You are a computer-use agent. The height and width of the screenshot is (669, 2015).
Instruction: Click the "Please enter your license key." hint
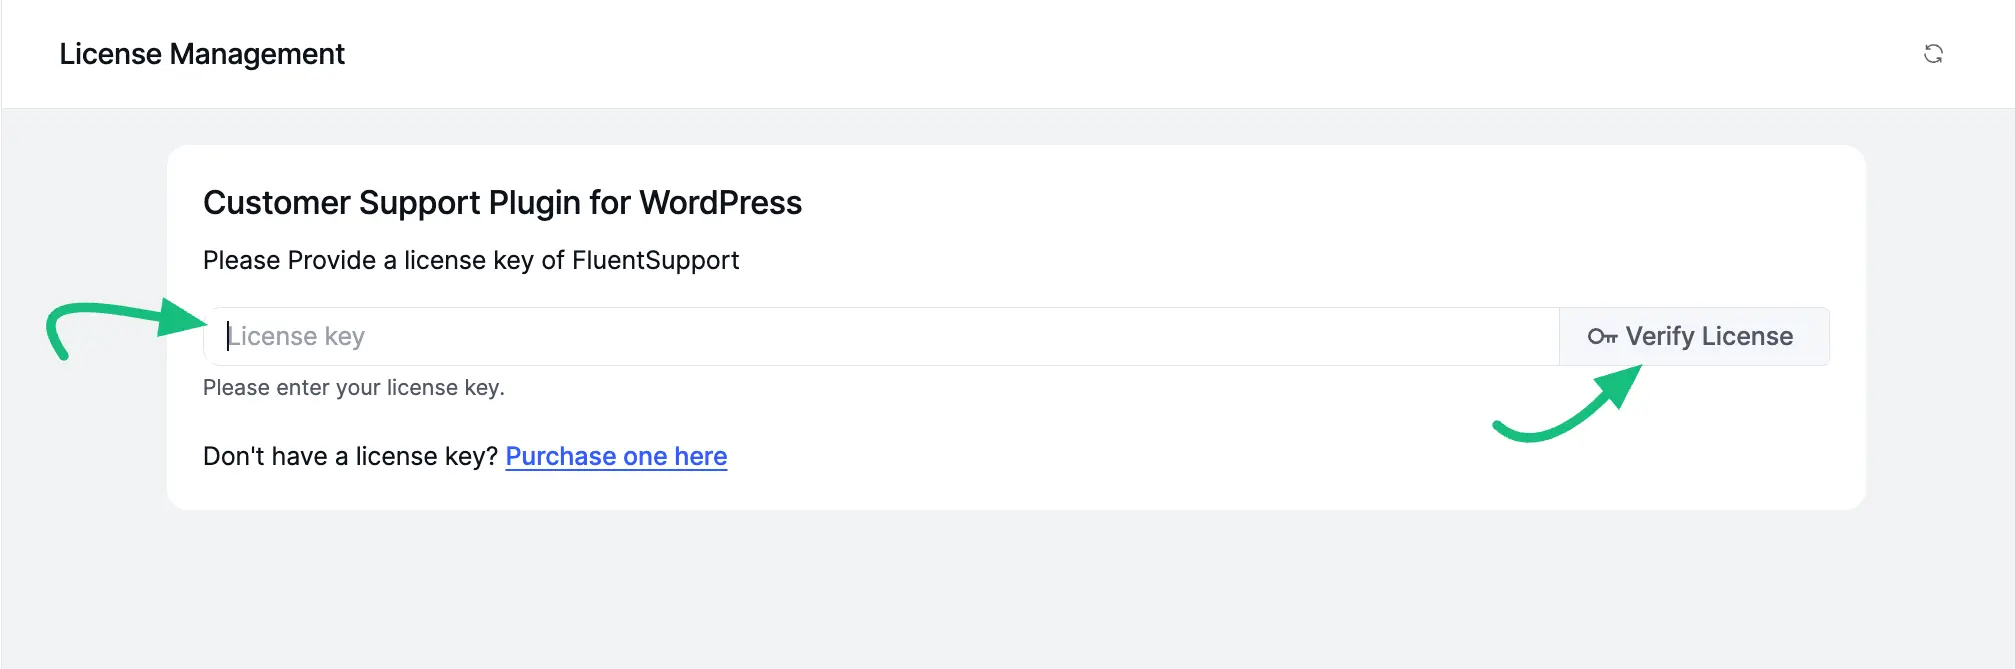click(x=353, y=388)
